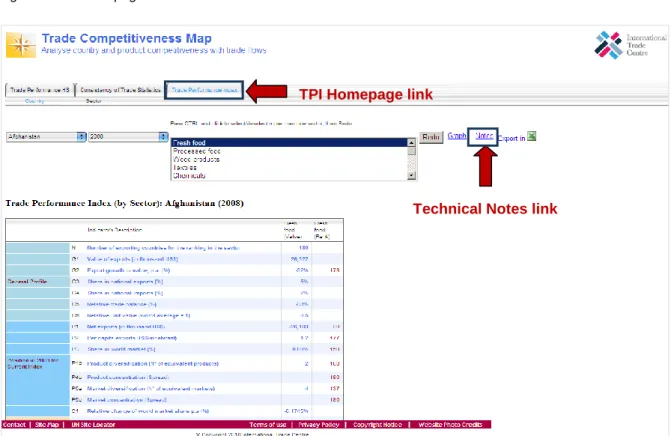This screenshot has height=436, width=671.
Task: Open Terms of use footer link
Action: [267, 424]
